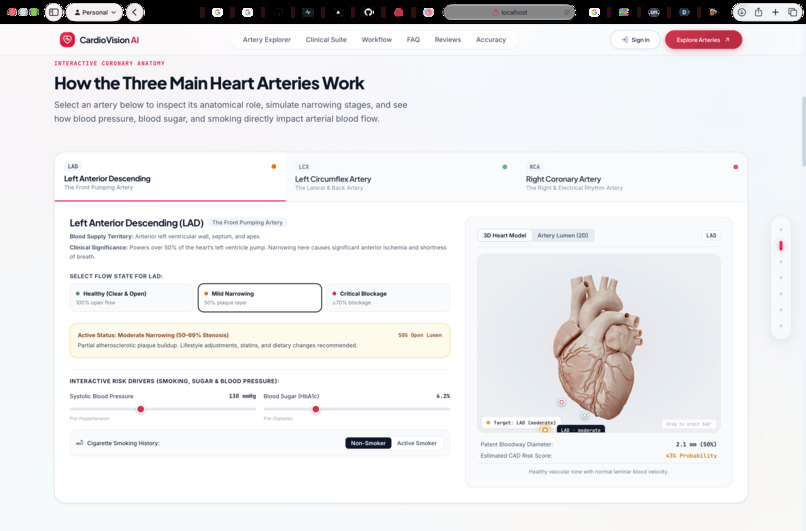Open the 'D' labeled browser tab
Viewport: 806px width, 531px height.
tap(684, 12)
